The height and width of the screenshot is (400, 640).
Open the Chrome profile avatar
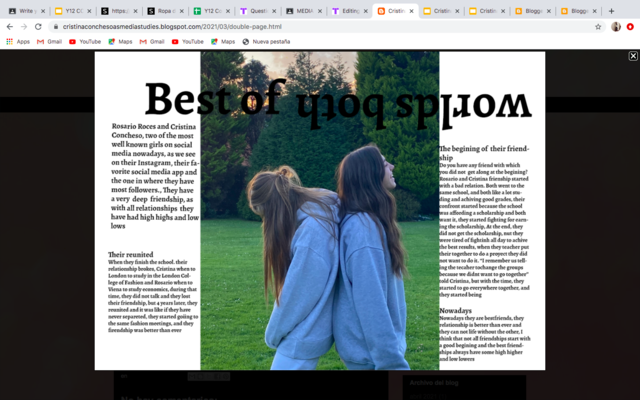pyautogui.click(x=616, y=27)
